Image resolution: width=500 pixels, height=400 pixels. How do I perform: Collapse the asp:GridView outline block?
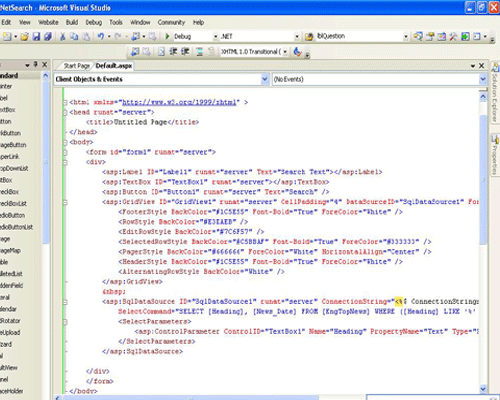tap(65, 202)
